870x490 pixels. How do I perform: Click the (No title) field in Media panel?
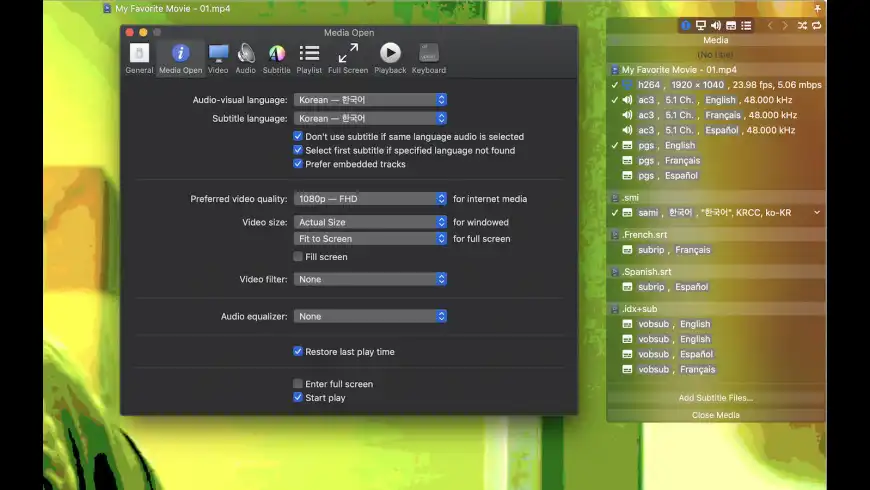716,55
